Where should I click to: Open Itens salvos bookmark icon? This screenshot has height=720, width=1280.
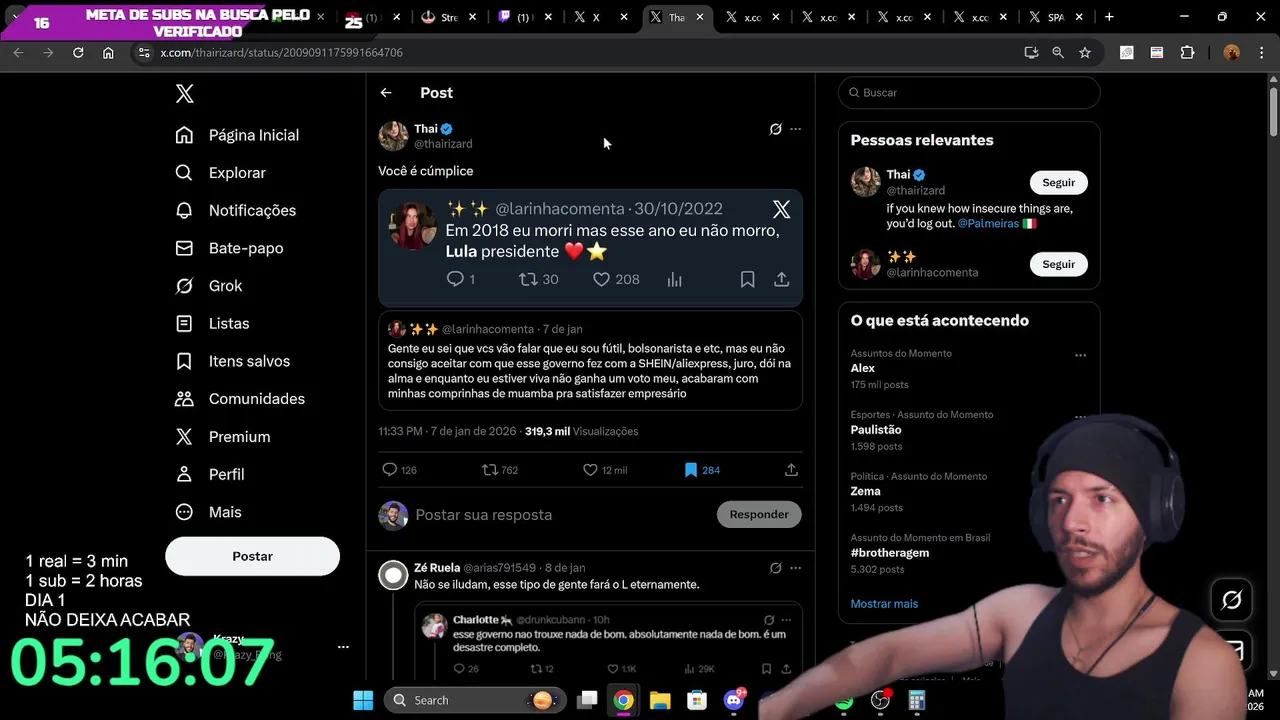click(184, 361)
